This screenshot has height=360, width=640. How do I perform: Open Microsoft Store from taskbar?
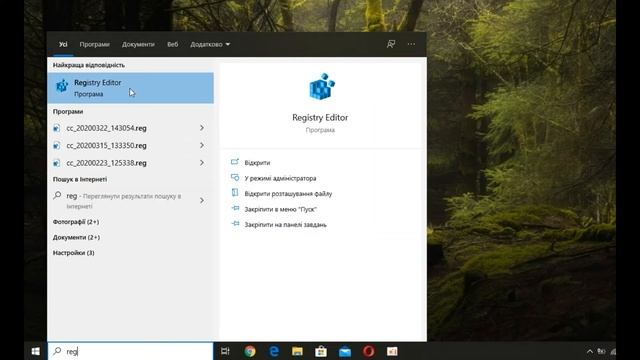coord(321,351)
